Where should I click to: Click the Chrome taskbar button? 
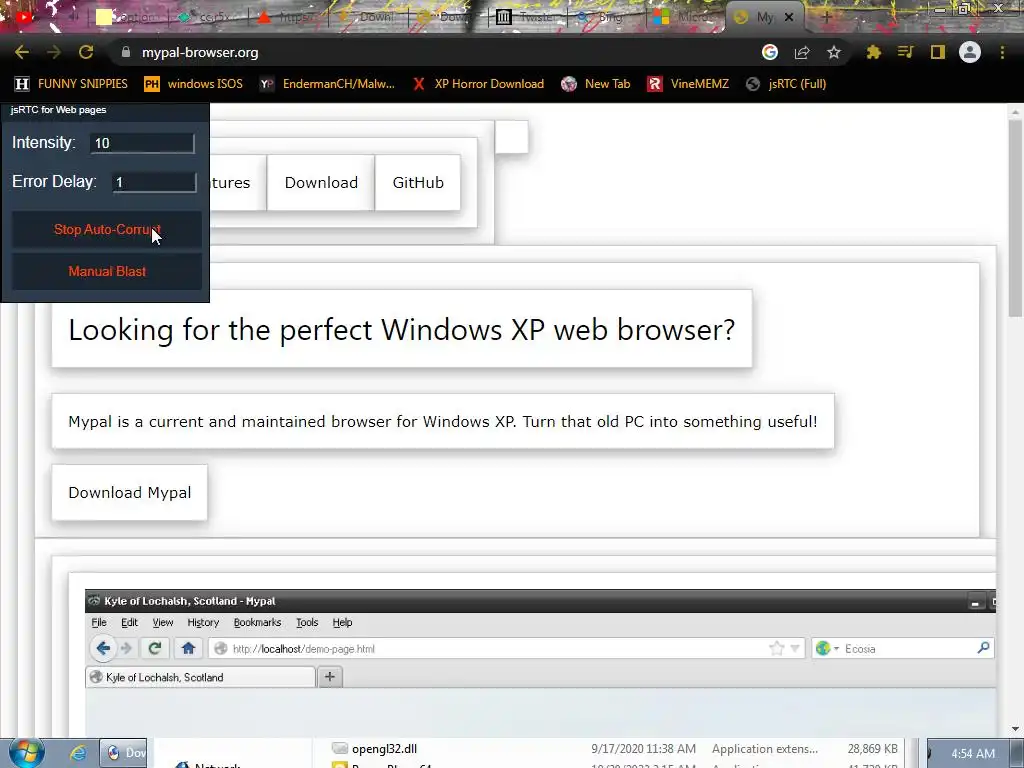[x=123, y=753]
